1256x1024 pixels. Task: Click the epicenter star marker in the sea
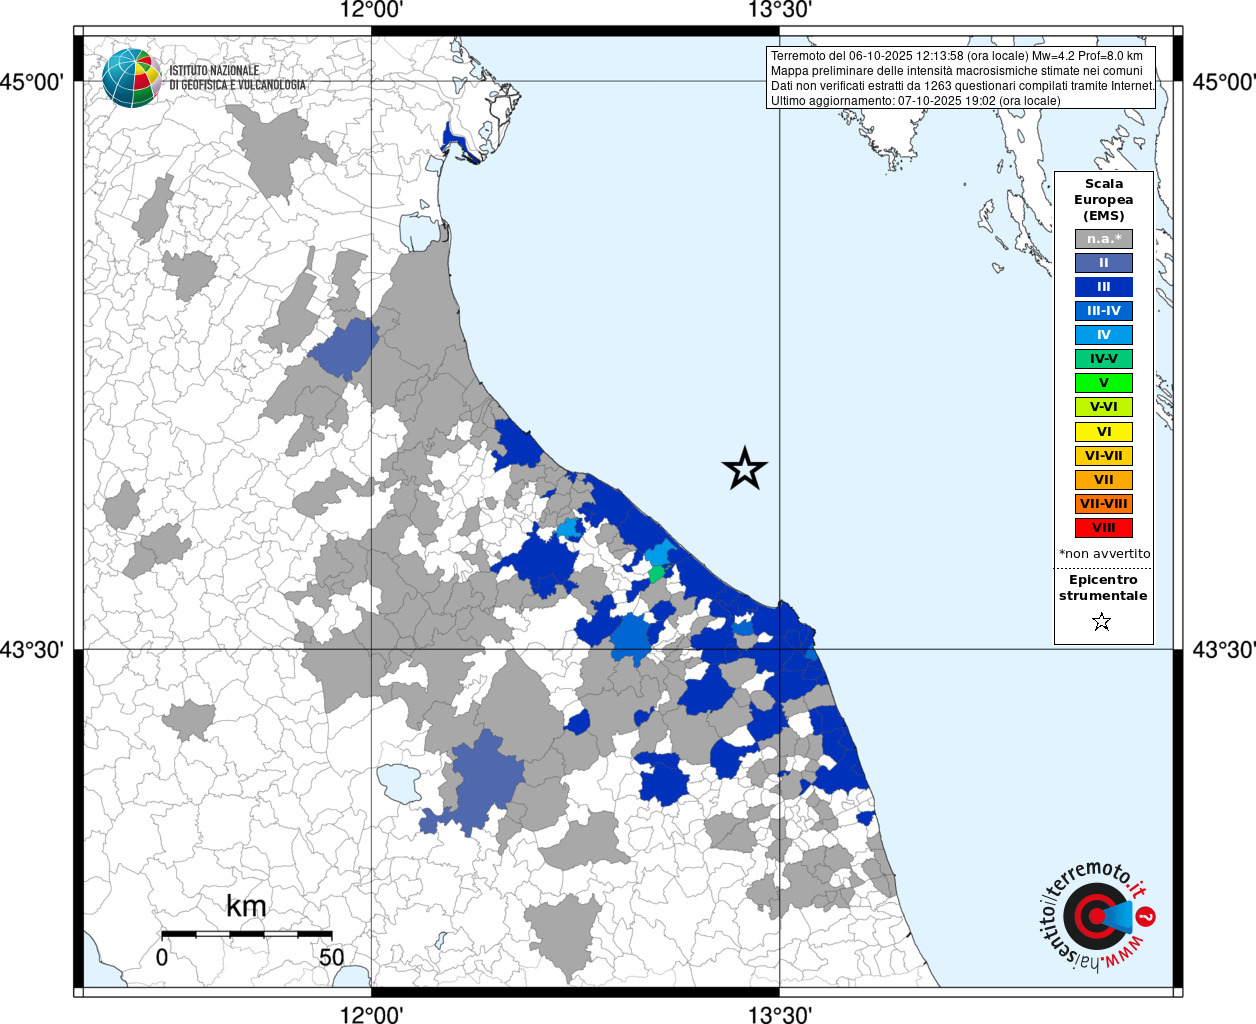[744, 468]
